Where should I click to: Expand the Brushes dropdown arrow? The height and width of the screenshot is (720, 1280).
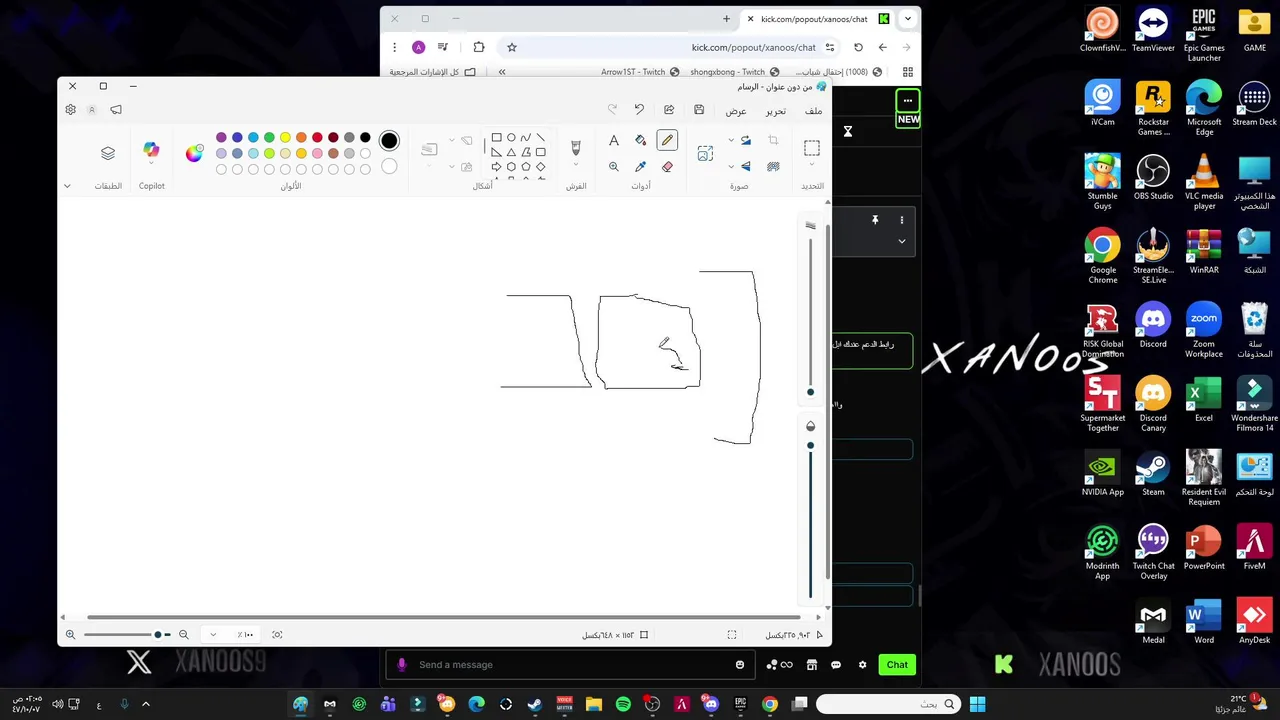tap(576, 166)
